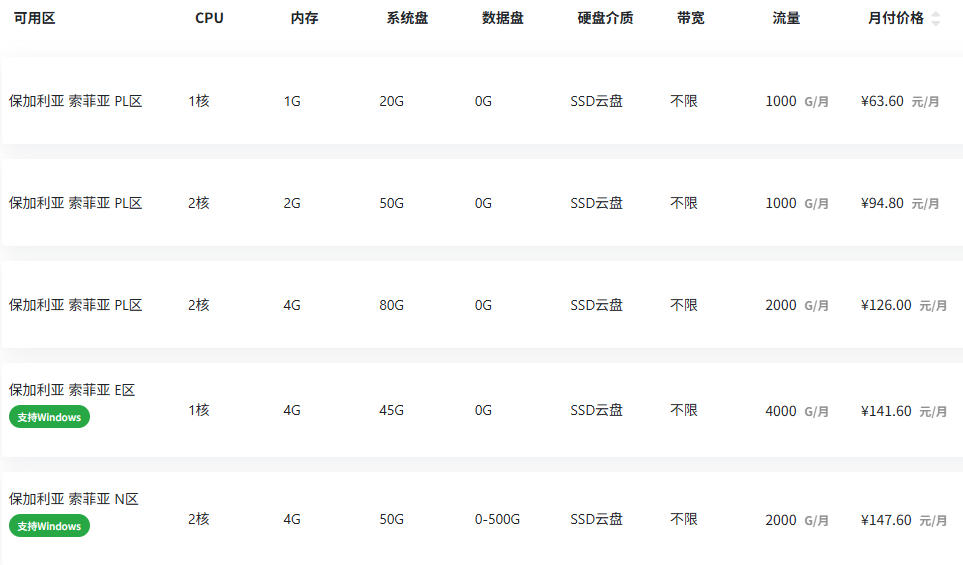This screenshot has width=963, height=565.
Task: Click the 硬盘介质 column header
Action: 606,18
